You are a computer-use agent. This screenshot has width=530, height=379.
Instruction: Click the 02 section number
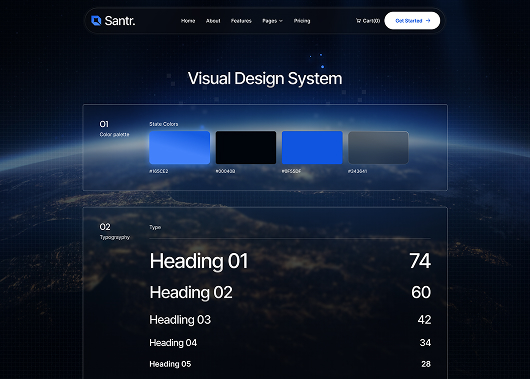coord(105,227)
